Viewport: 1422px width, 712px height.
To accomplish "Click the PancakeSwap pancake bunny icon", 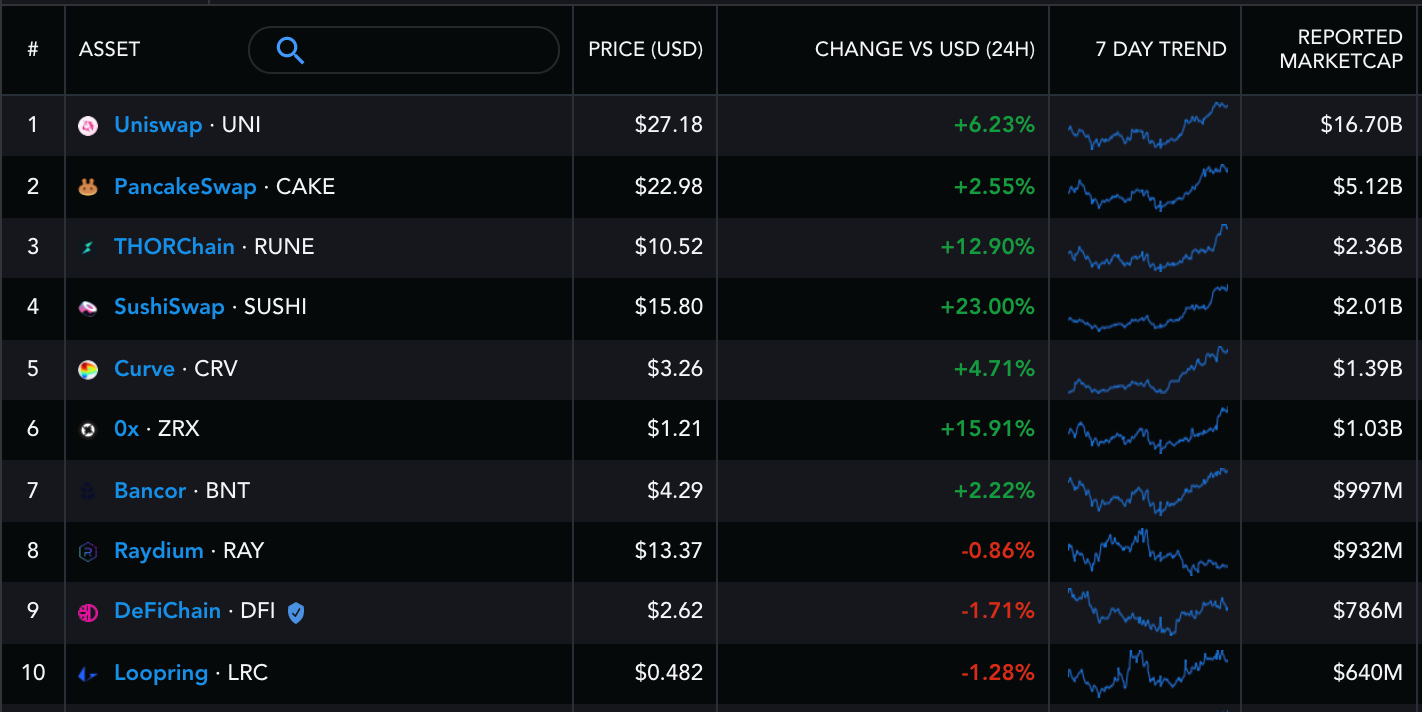I will (88, 187).
